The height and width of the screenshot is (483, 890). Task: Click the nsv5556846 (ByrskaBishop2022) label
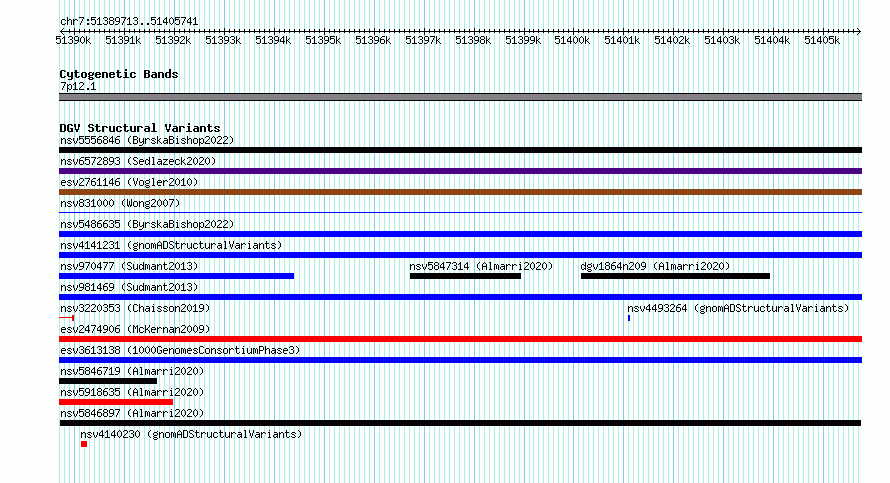coord(147,140)
